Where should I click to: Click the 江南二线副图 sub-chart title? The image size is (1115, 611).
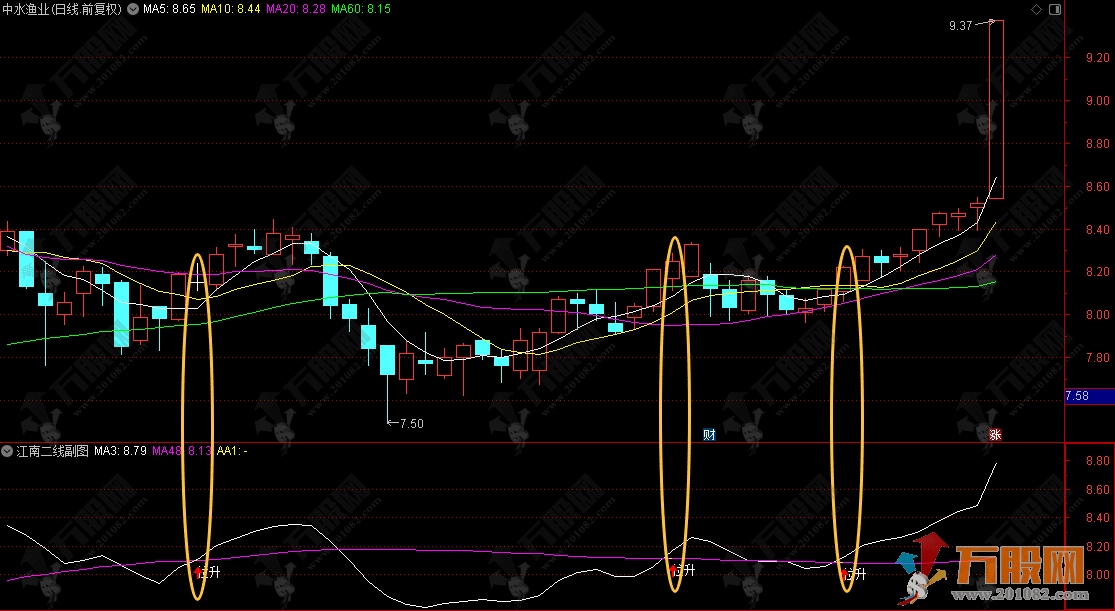pyautogui.click(x=52, y=452)
